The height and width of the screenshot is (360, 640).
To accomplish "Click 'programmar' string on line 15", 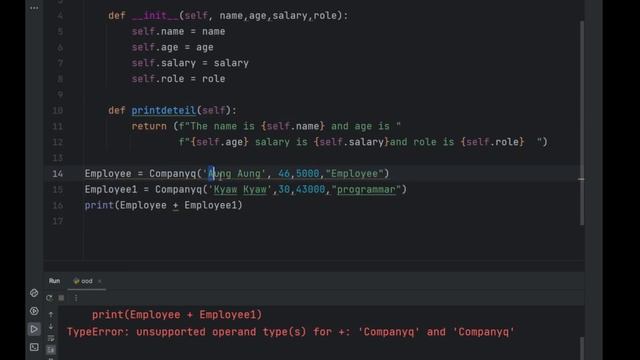I will 366,189.
